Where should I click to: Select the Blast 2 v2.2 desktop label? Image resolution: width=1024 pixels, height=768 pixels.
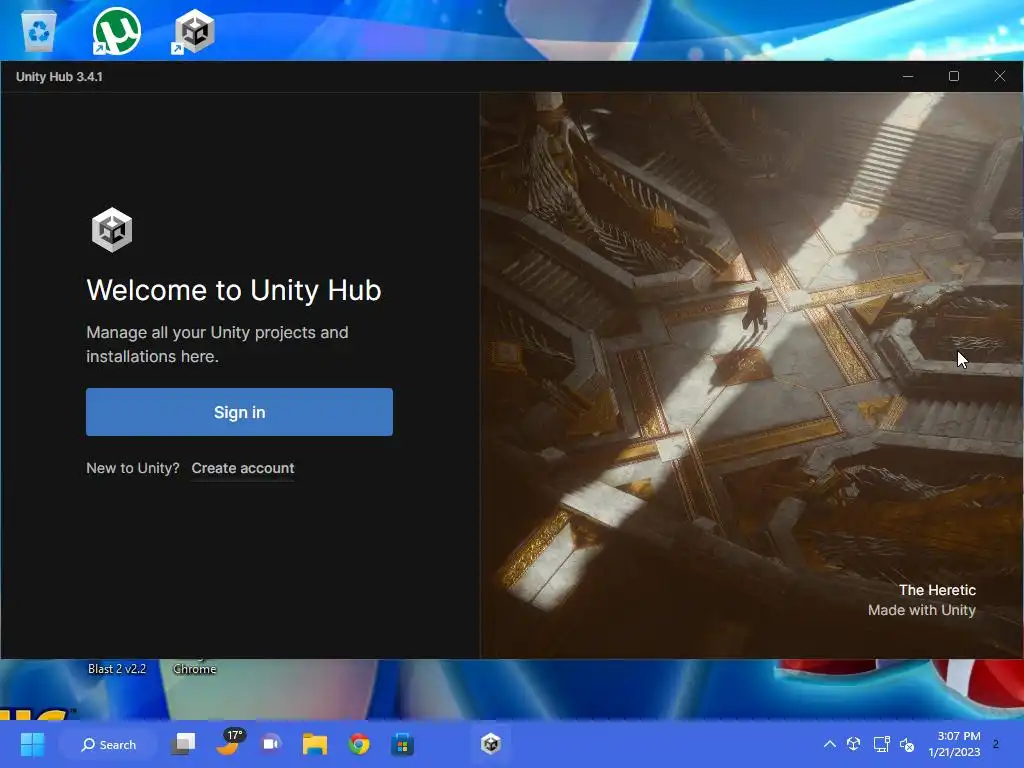[x=117, y=669]
